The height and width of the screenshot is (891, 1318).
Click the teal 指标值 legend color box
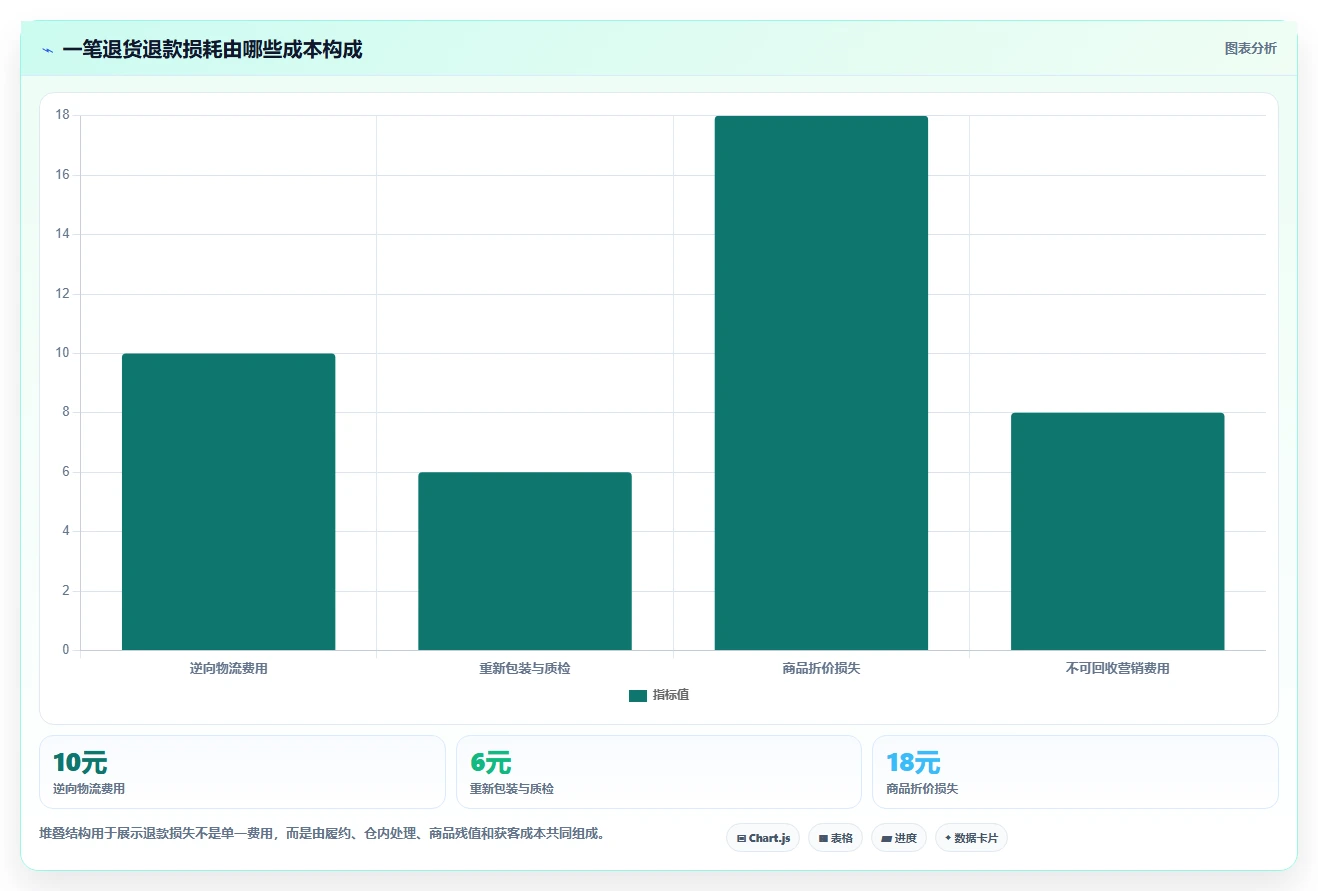click(638, 696)
